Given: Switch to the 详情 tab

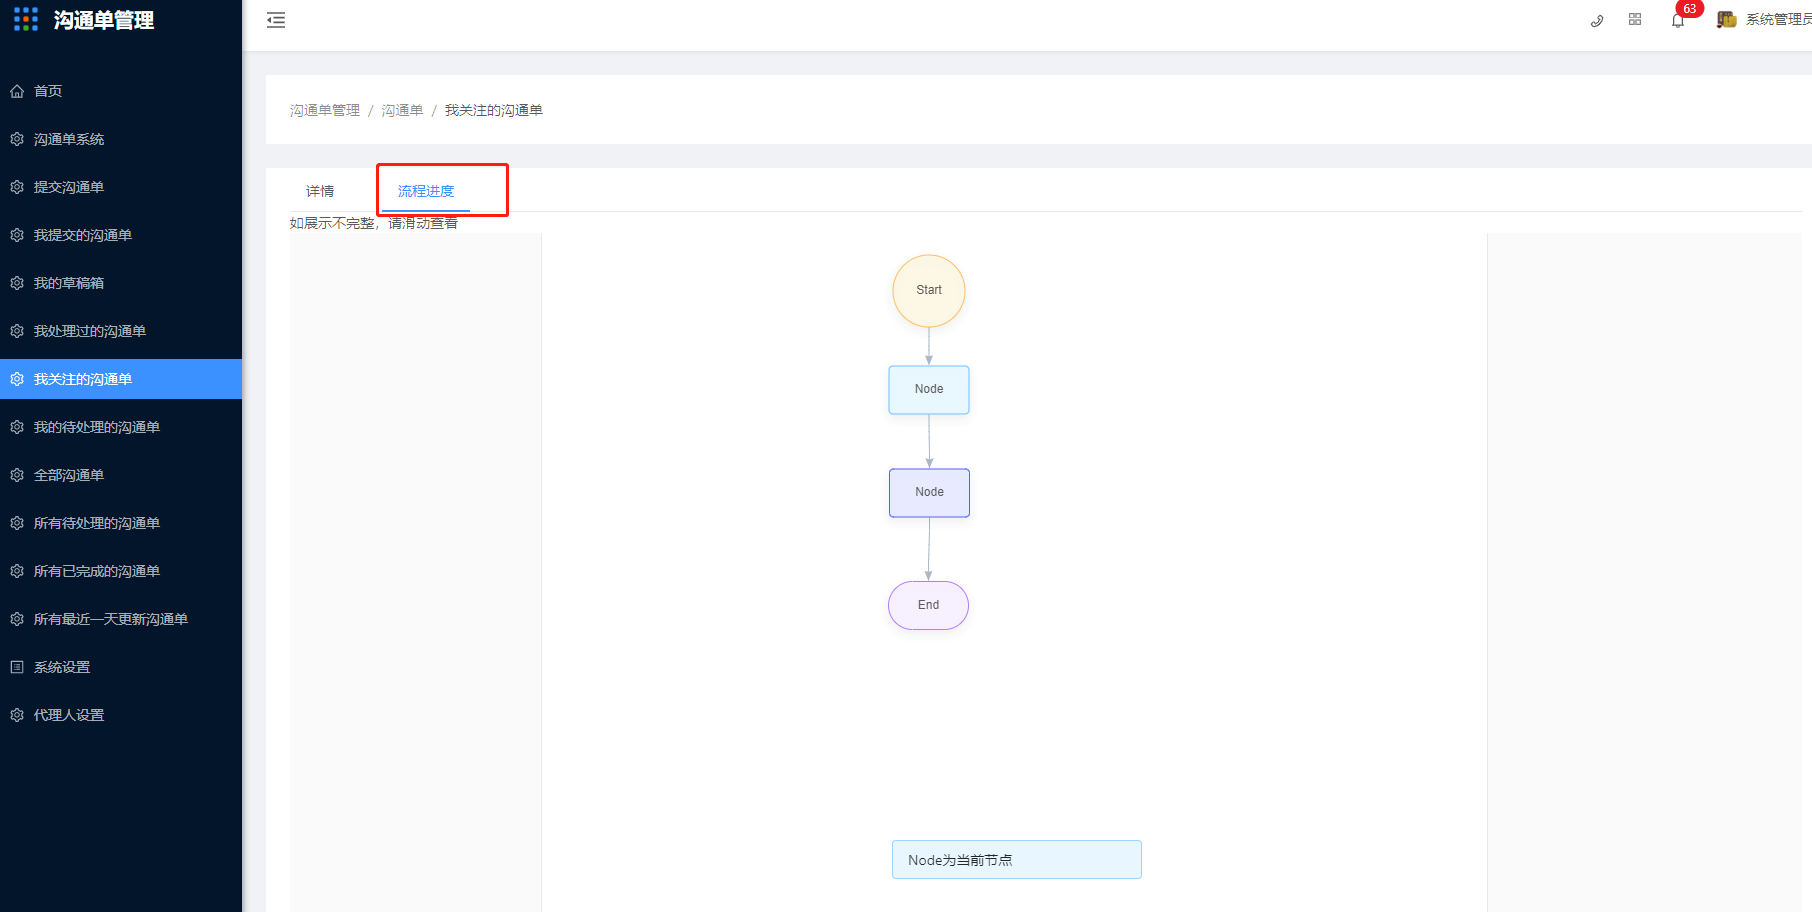Looking at the screenshot, I should [320, 191].
